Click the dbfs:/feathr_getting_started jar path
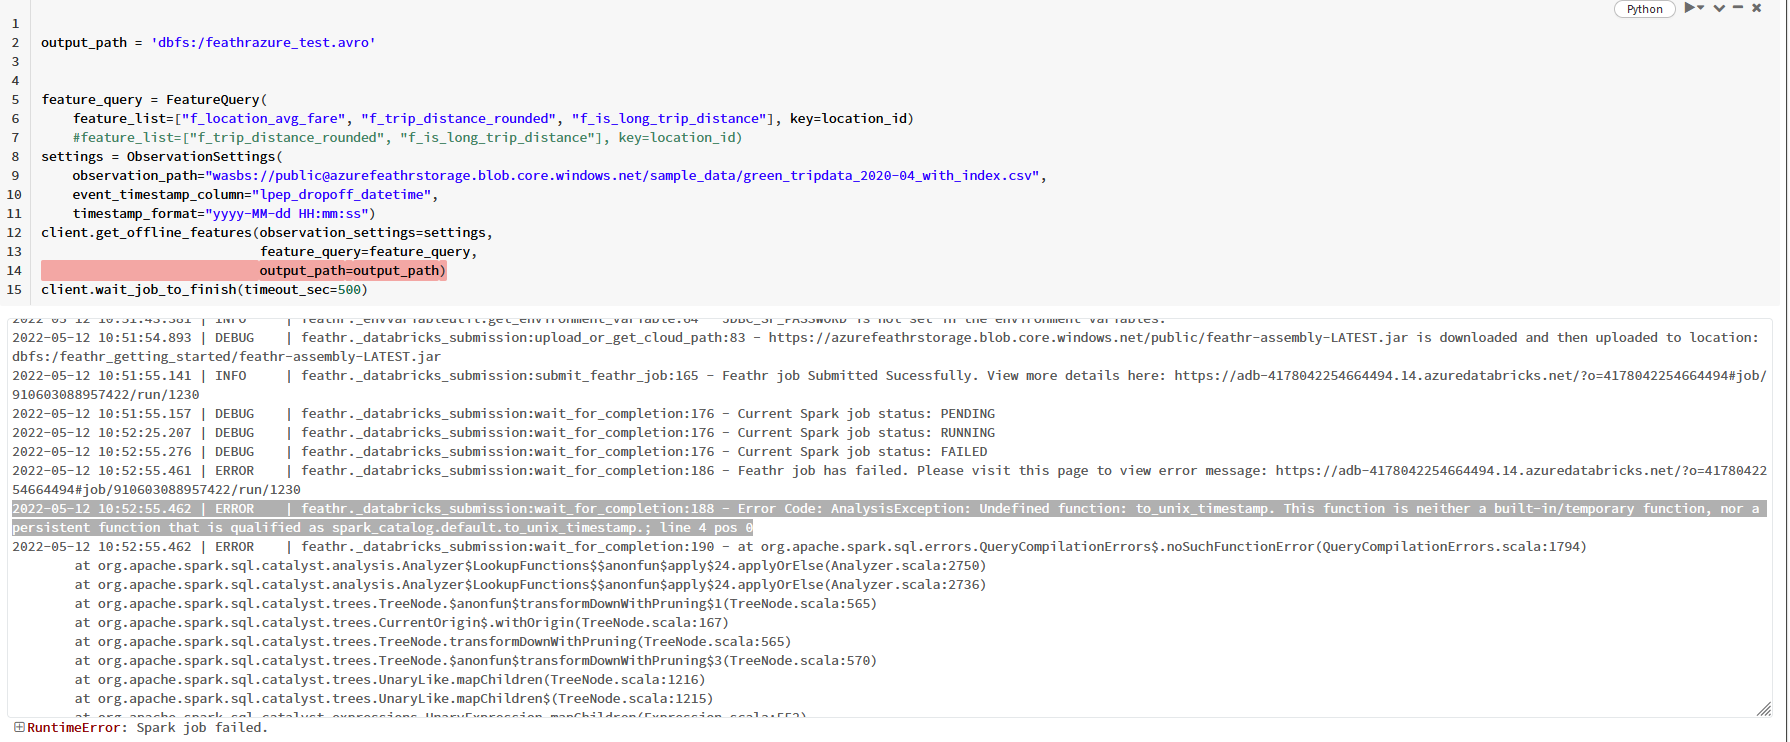 coord(226,357)
